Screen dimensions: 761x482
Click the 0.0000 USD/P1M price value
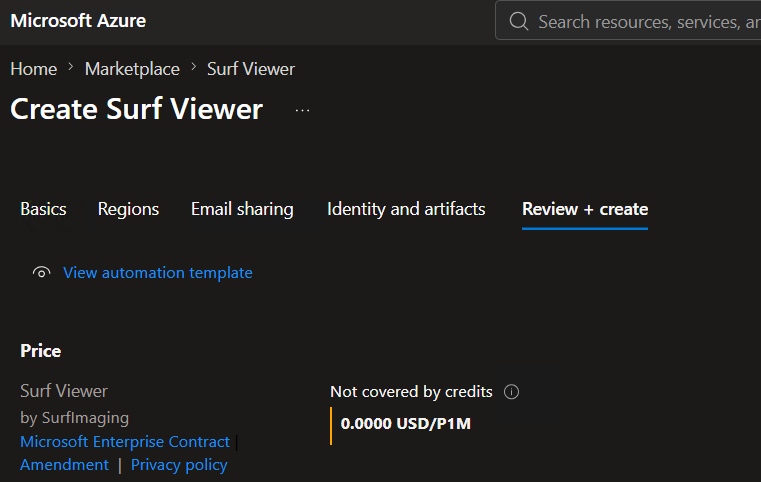406,424
